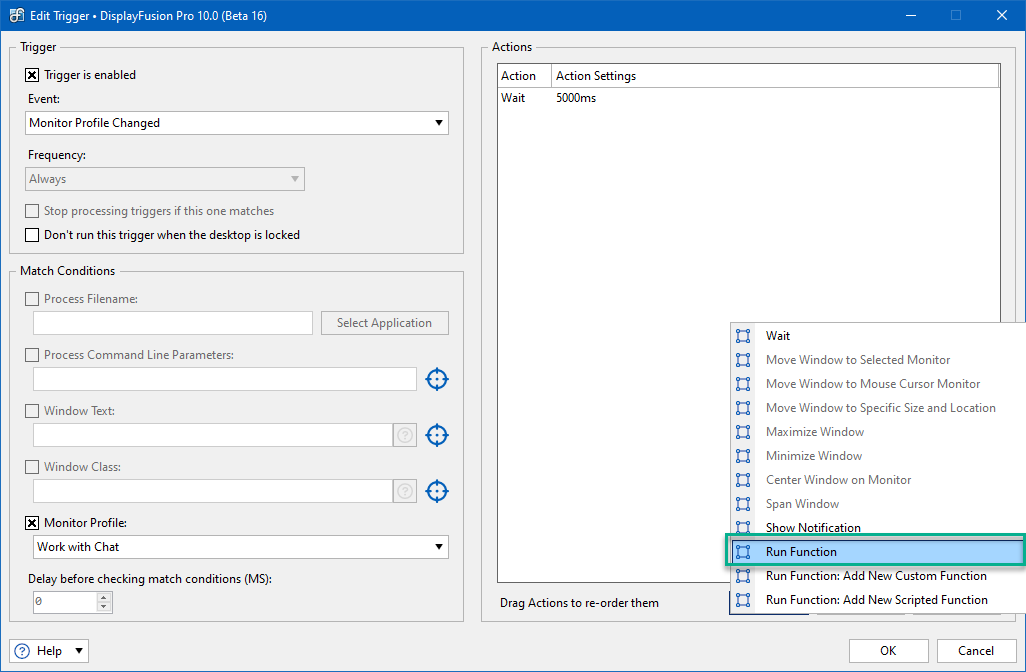Screen dimensions: 1026x672
Task: Click the question mark icon beside Window Class field
Action: pos(405,491)
